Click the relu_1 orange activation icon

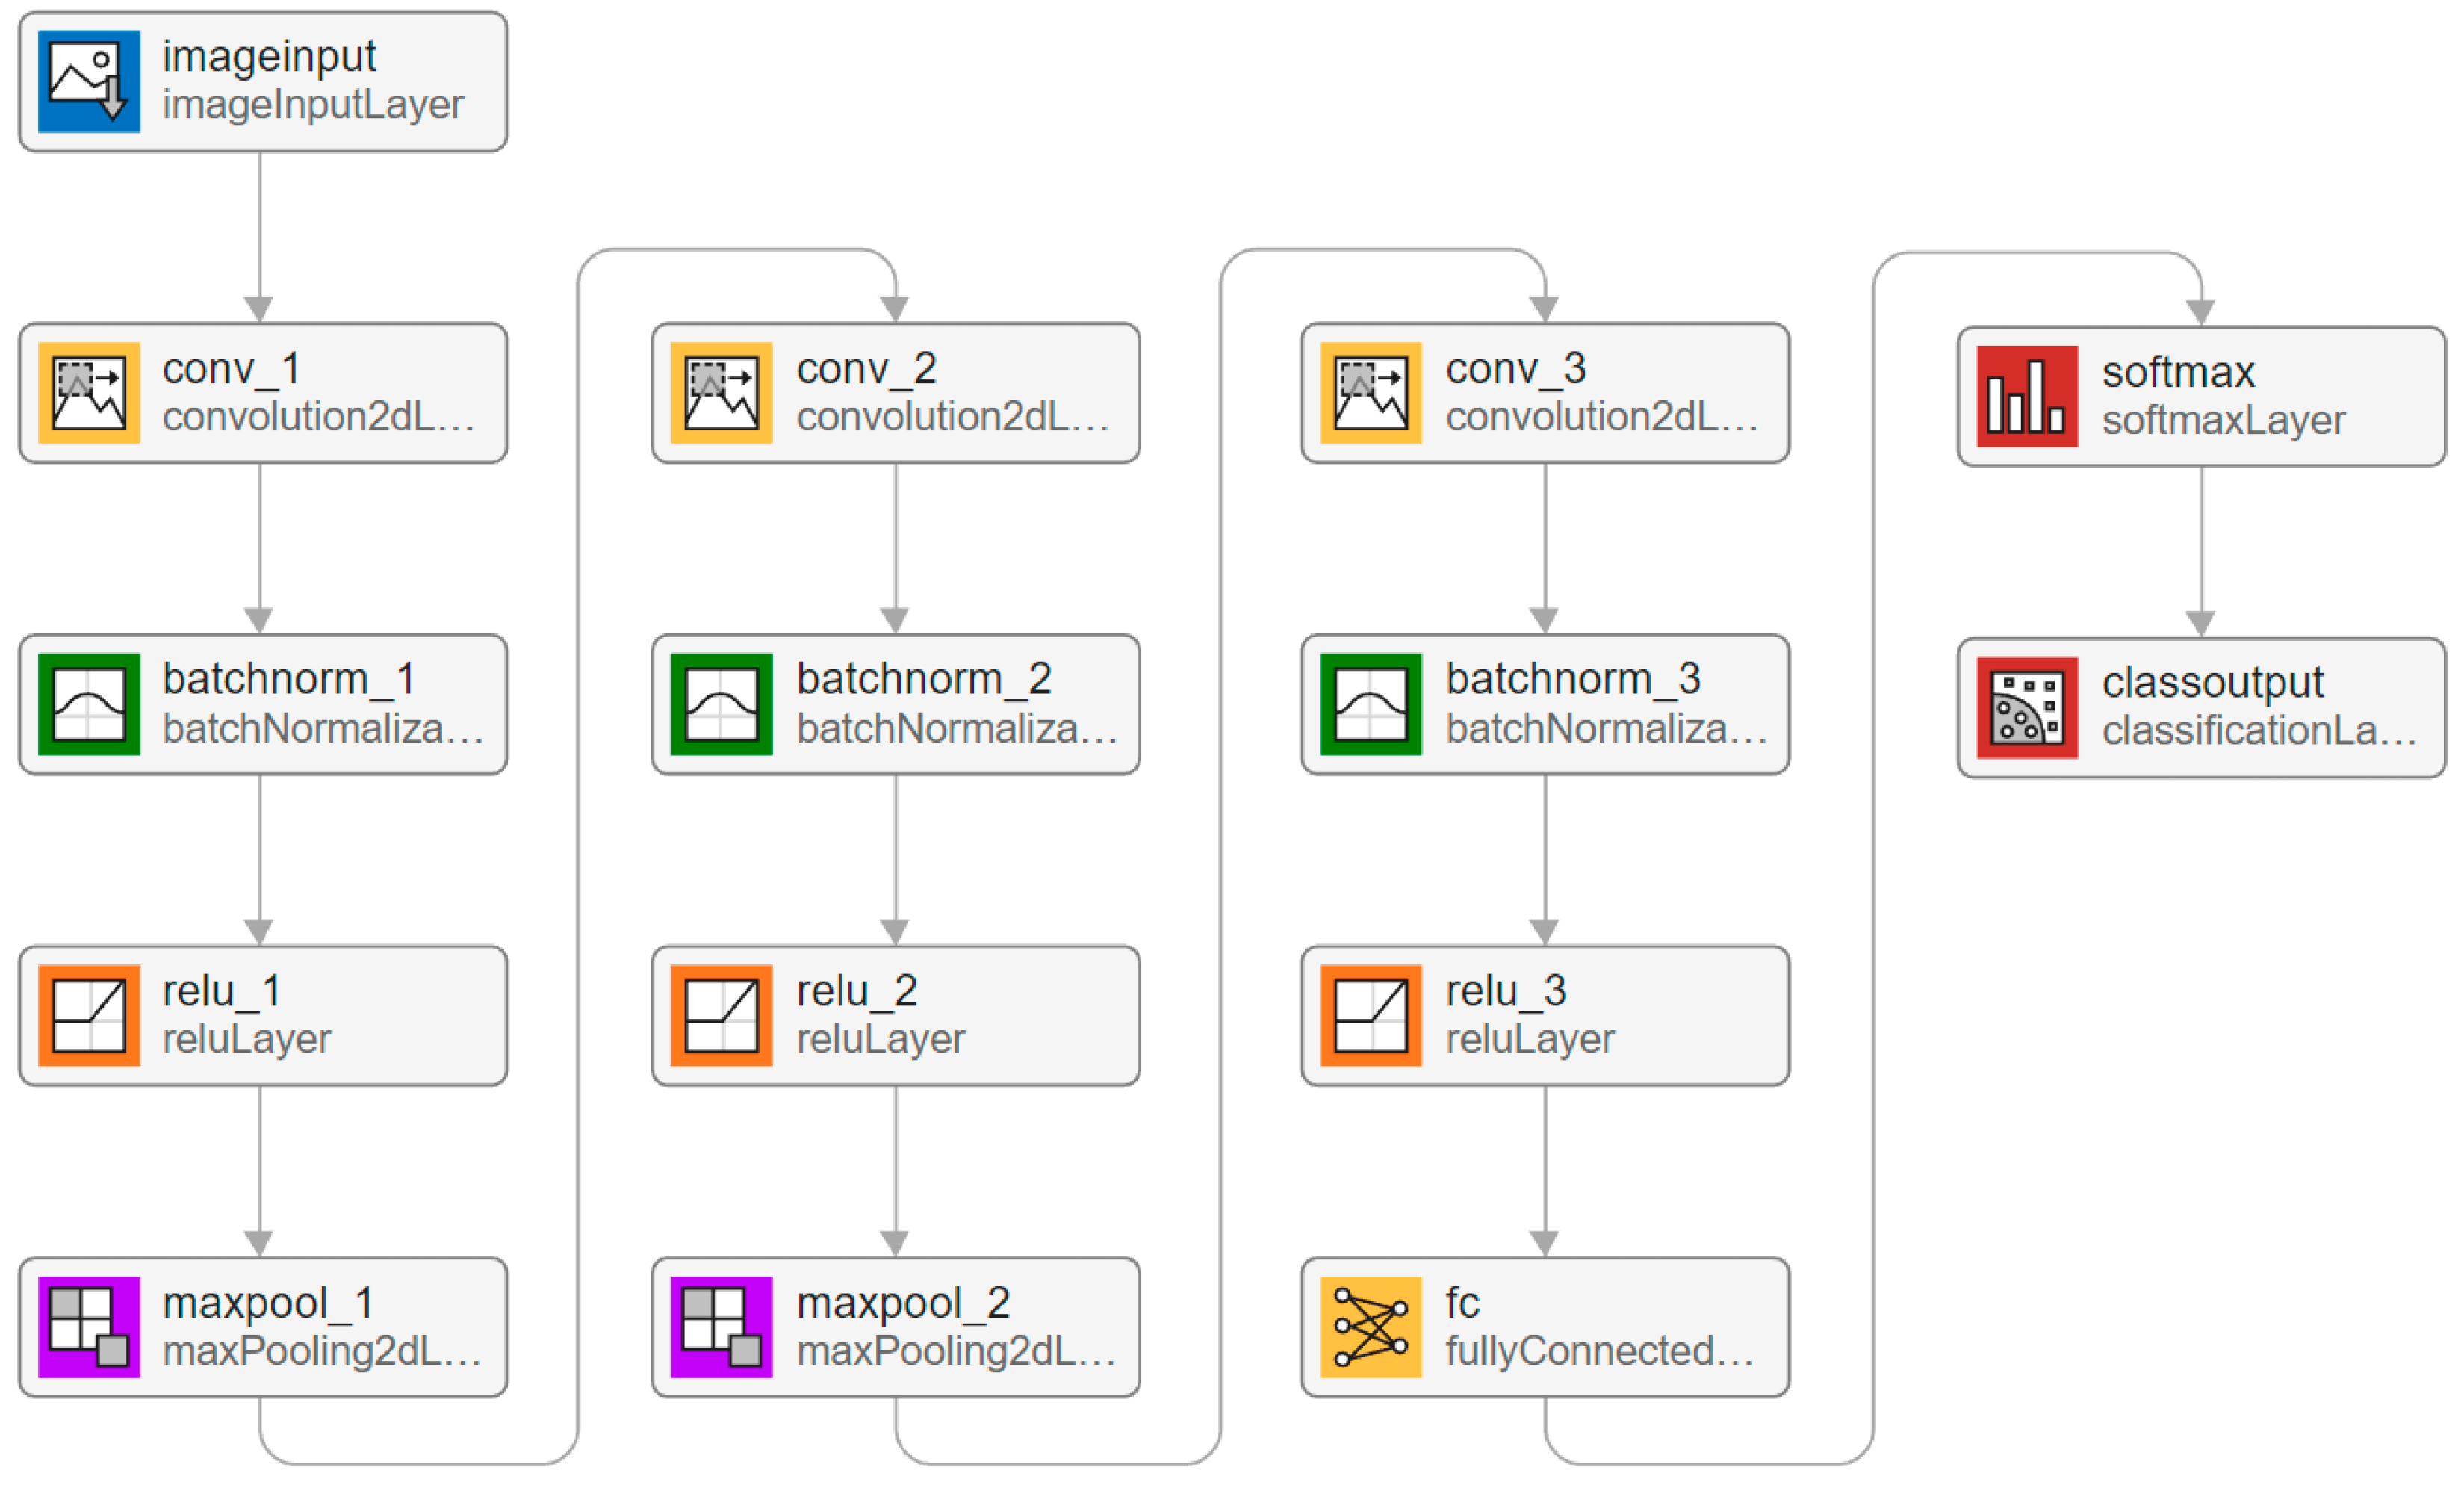coord(88,1015)
